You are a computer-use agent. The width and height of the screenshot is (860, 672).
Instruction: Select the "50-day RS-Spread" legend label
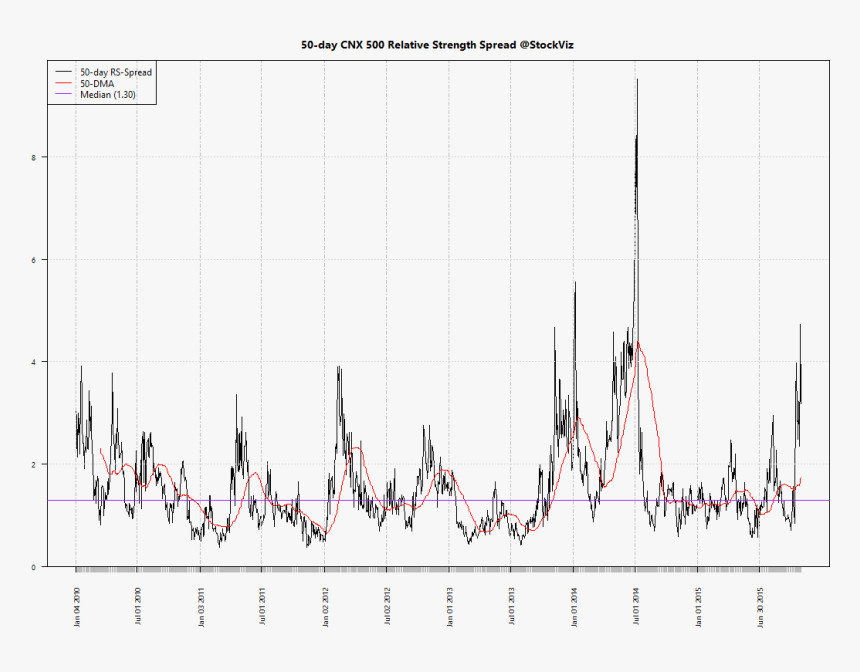coord(116,72)
